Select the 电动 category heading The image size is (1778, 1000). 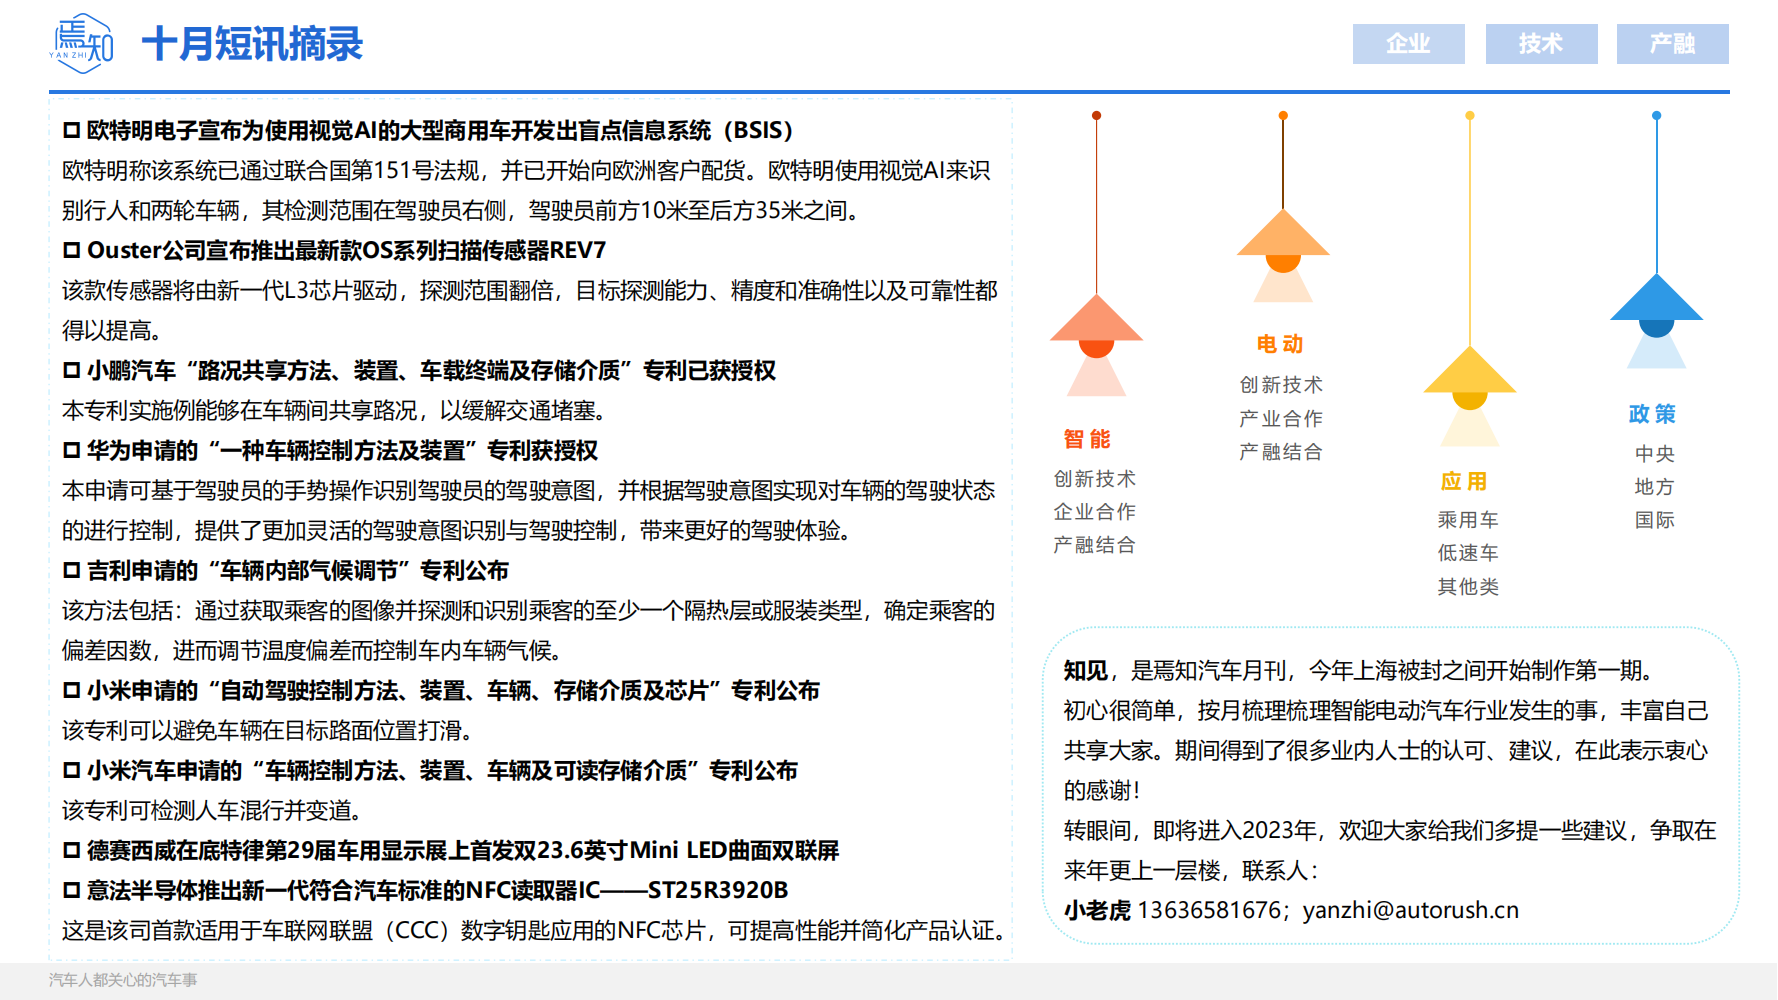pos(1280,344)
